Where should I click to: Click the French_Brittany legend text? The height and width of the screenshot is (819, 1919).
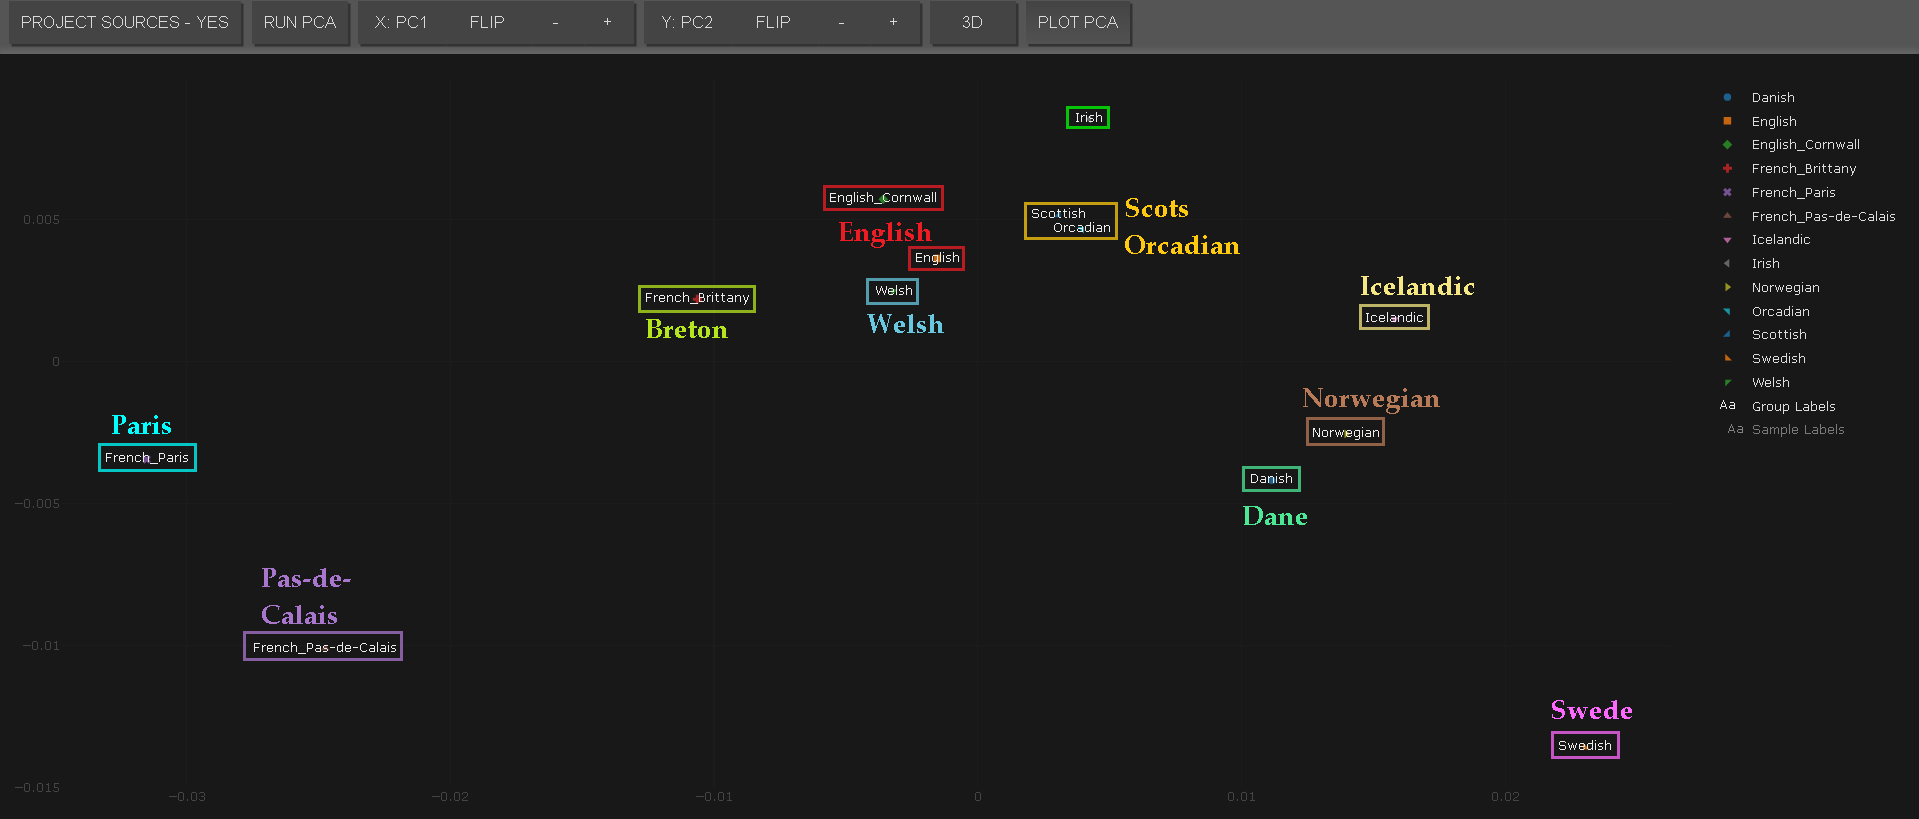(x=1804, y=169)
